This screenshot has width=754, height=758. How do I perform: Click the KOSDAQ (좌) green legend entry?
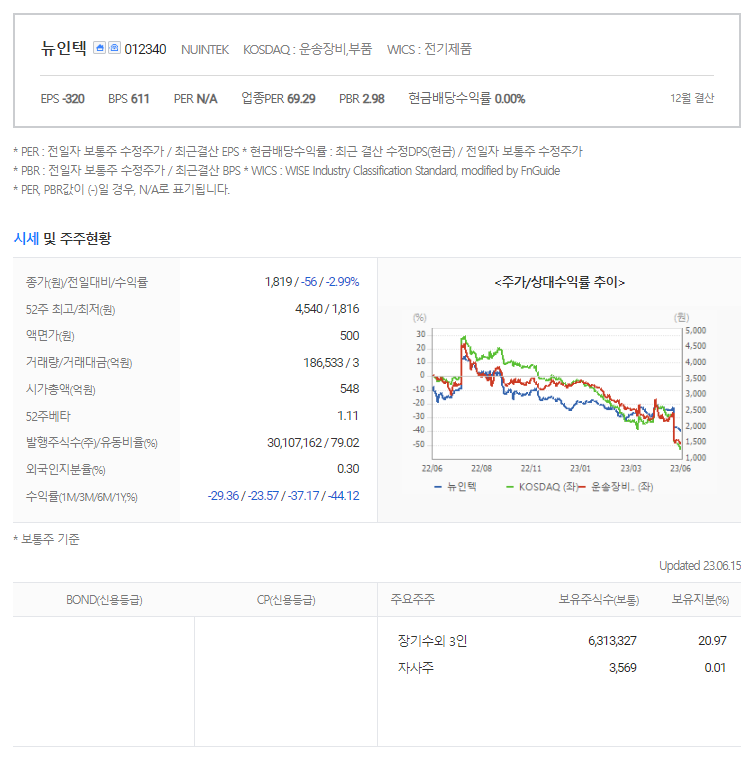tap(541, 487)
